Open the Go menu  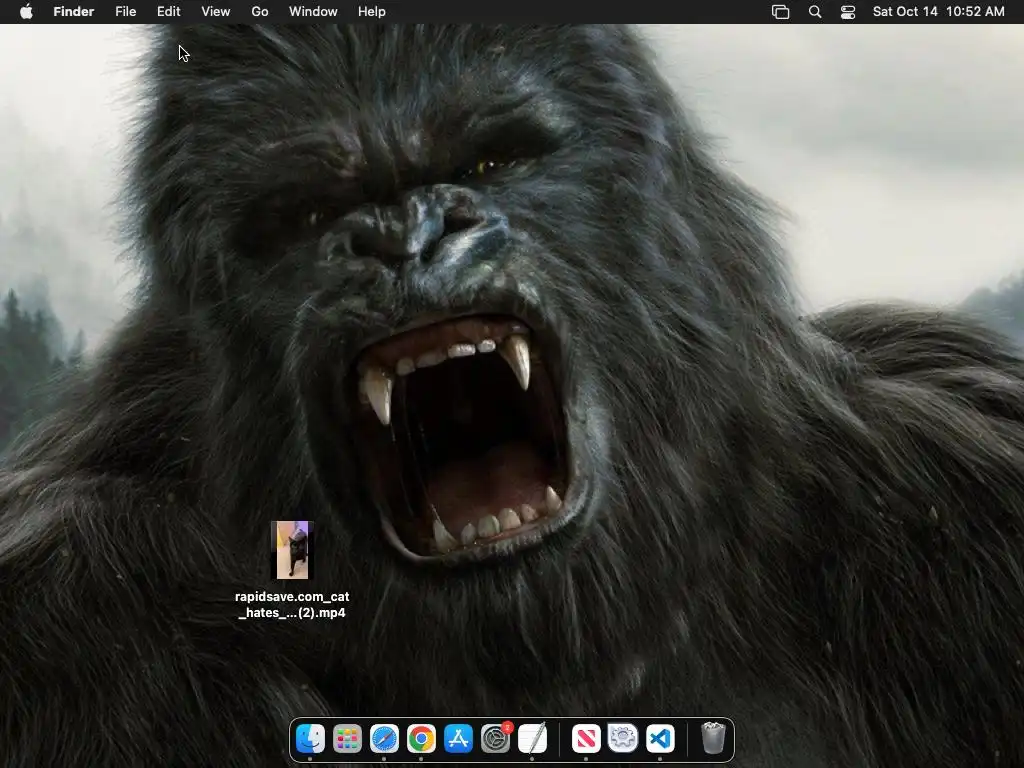pyautogui.click(x=260, y=12)
